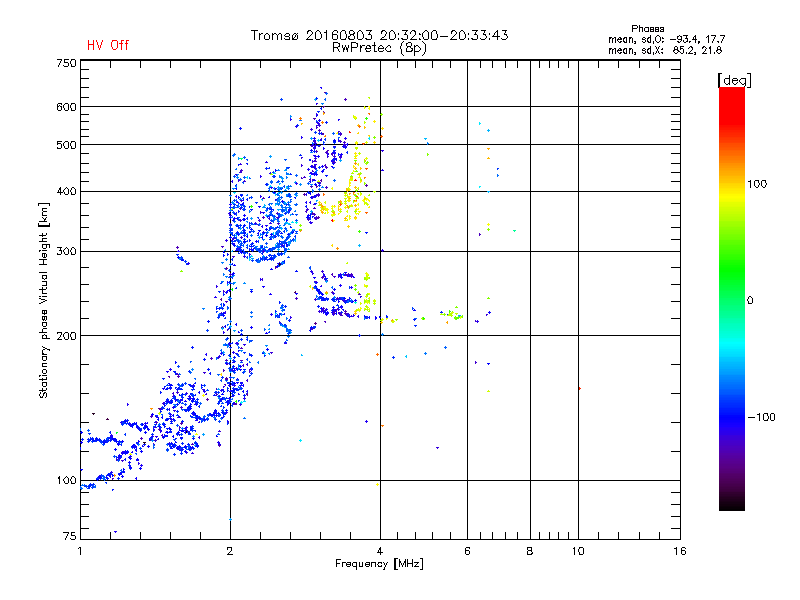Click the isolated red data point at 10 MHz
Image resolution: width=800 pixels, height=600 pixels.
click(579, 388)
